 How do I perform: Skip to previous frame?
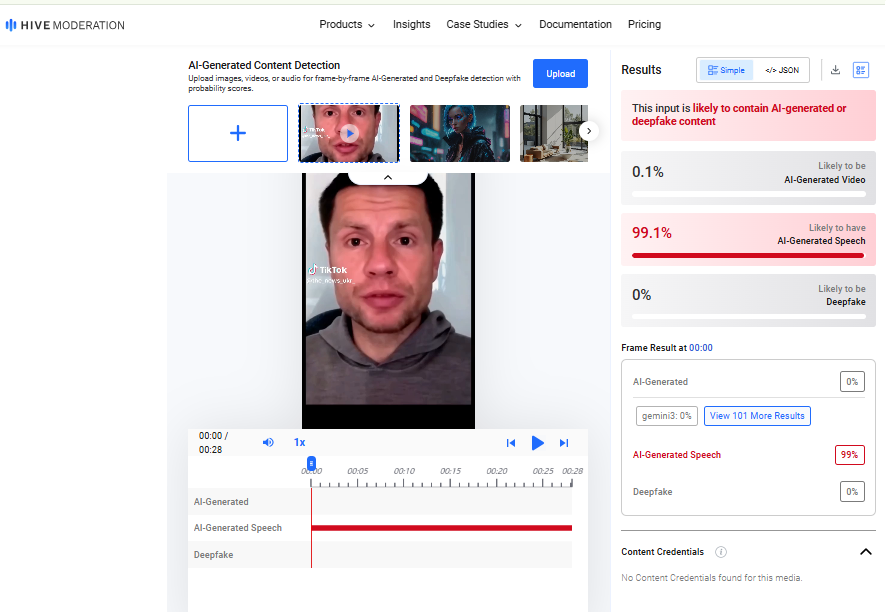click(x=510, y=443)
